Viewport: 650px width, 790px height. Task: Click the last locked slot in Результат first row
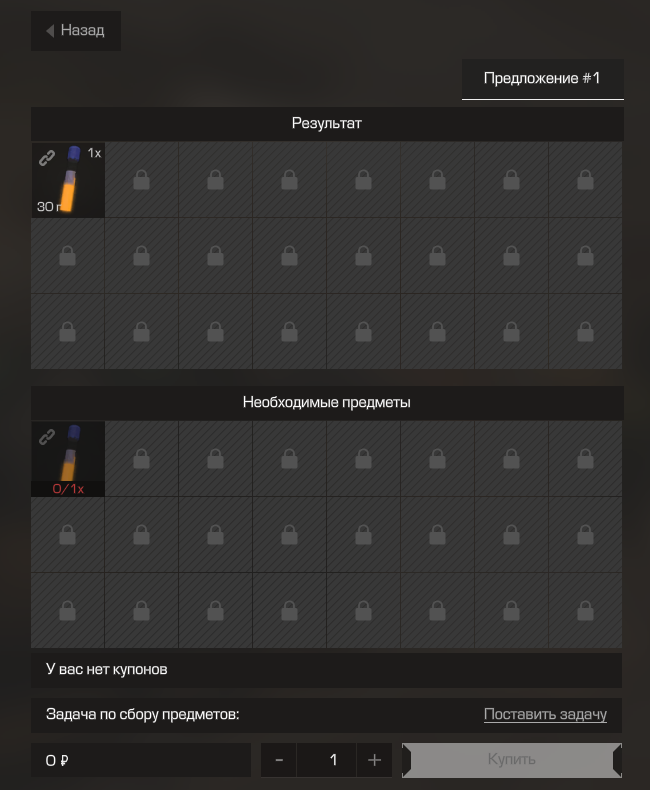(585, 180)
